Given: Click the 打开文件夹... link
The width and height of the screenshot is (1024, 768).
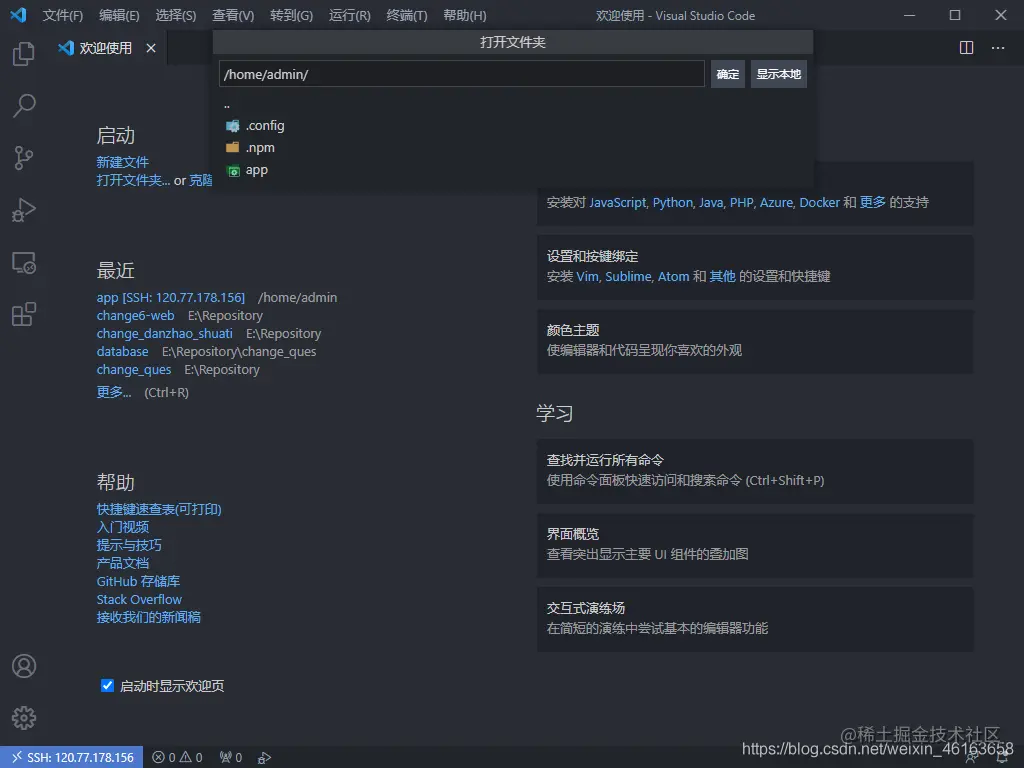Looking at the screenshot, I should point(133,180).
